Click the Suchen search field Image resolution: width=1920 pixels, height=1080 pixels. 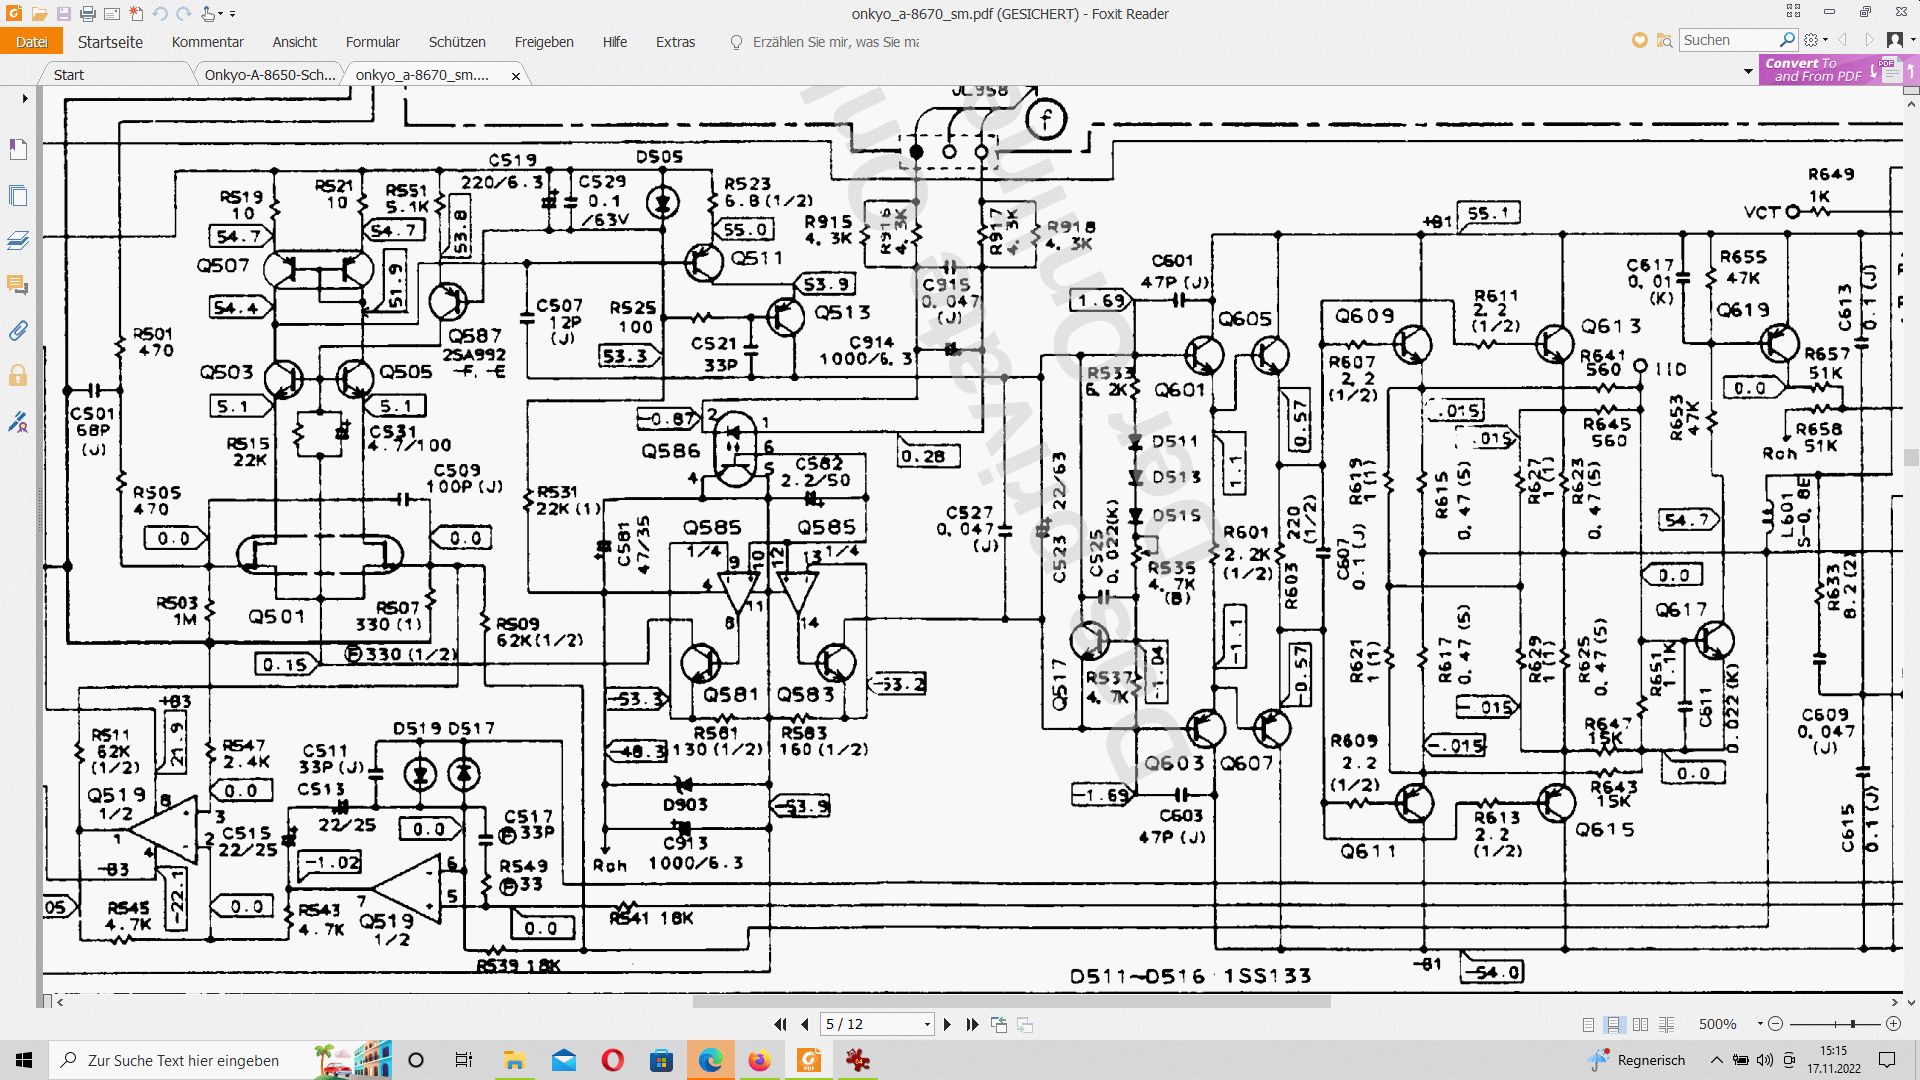tap(1727, 40)
